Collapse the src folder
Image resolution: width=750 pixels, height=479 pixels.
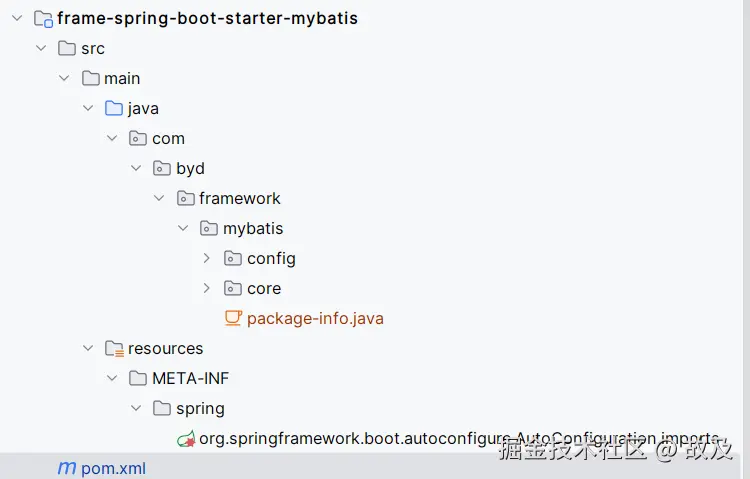pos(41,48)
